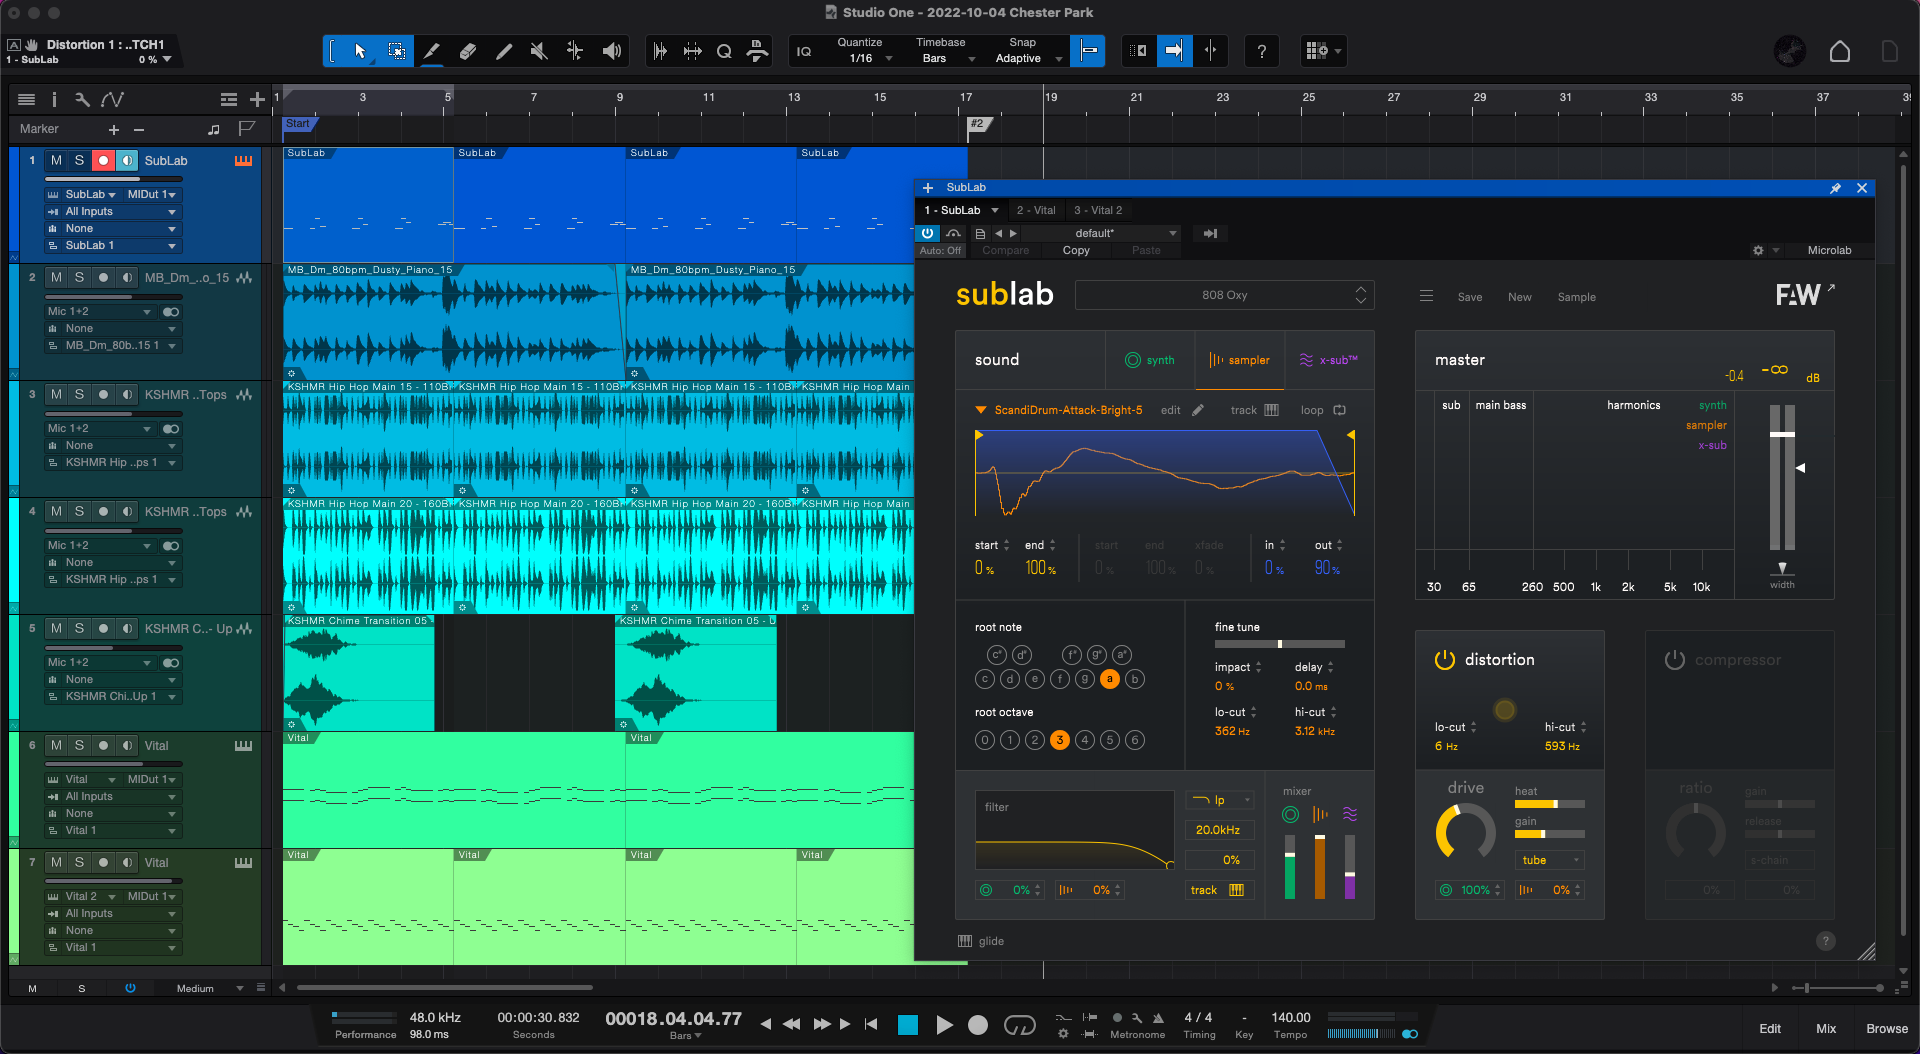Adjust distortion heat slider
The image size is (1920, 1054).
click(x=1549, y=804)
